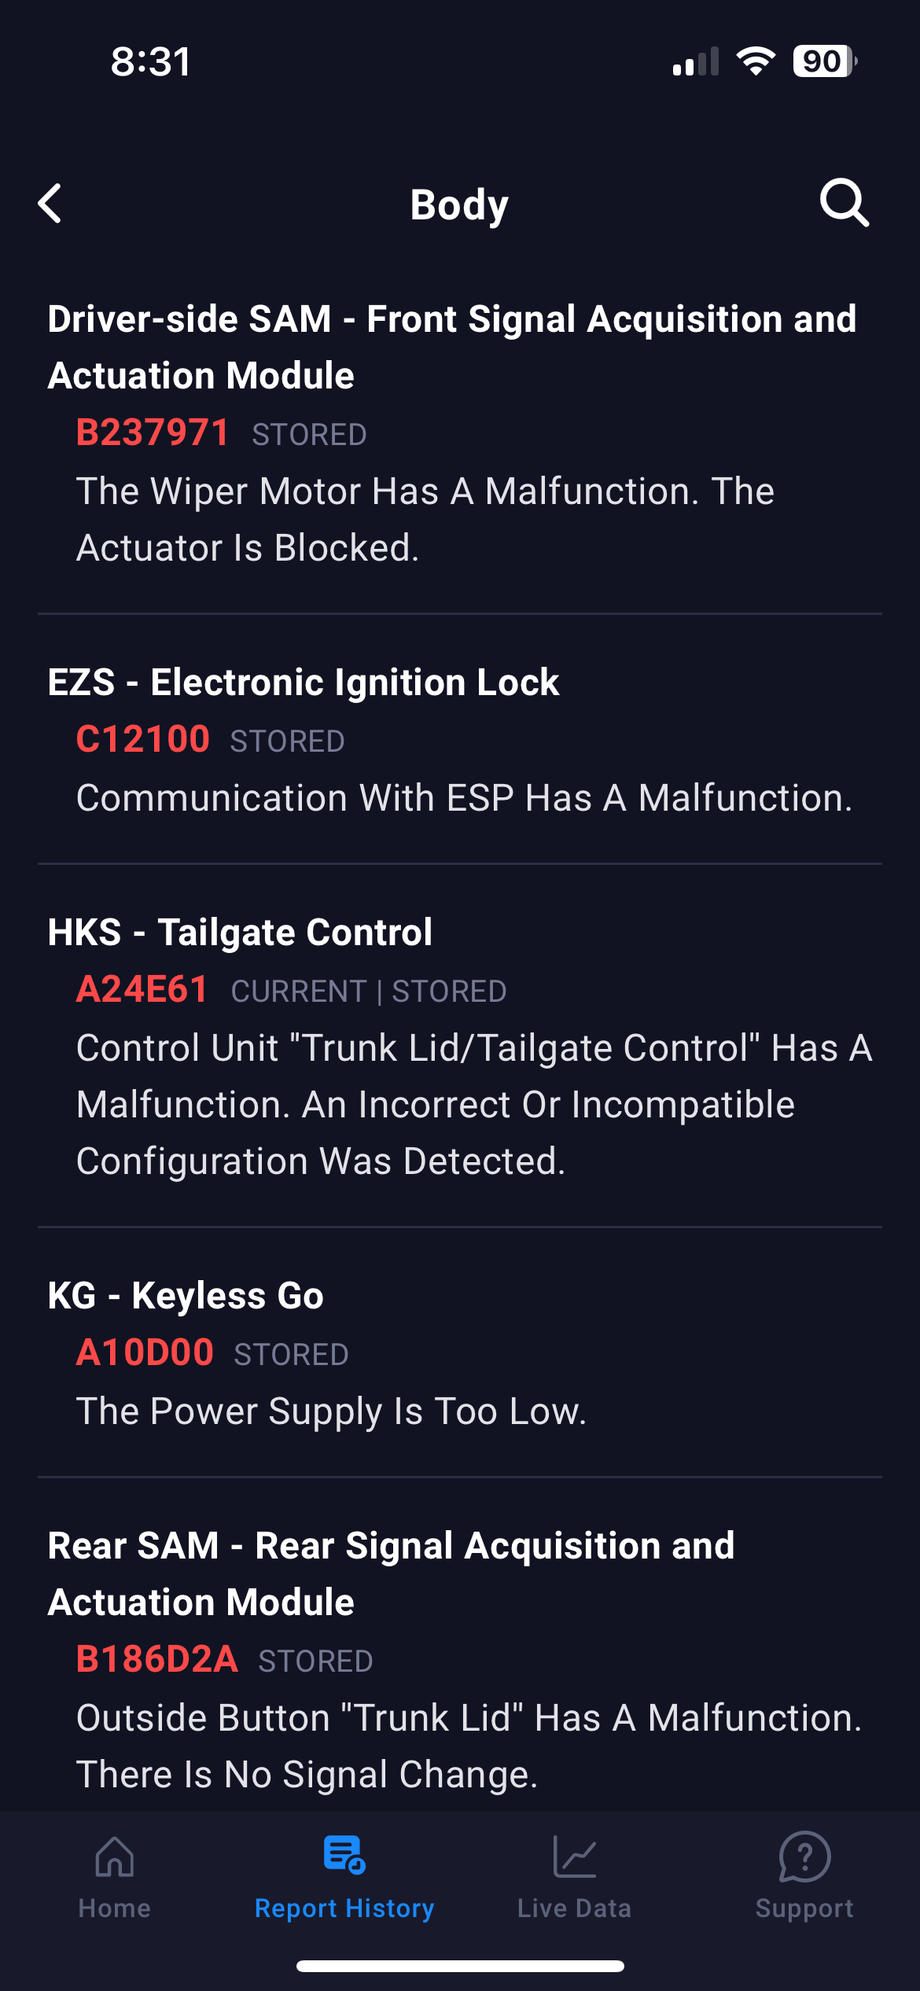
Task: Open the Live Data chart icon
Action: click(574, 1857)
